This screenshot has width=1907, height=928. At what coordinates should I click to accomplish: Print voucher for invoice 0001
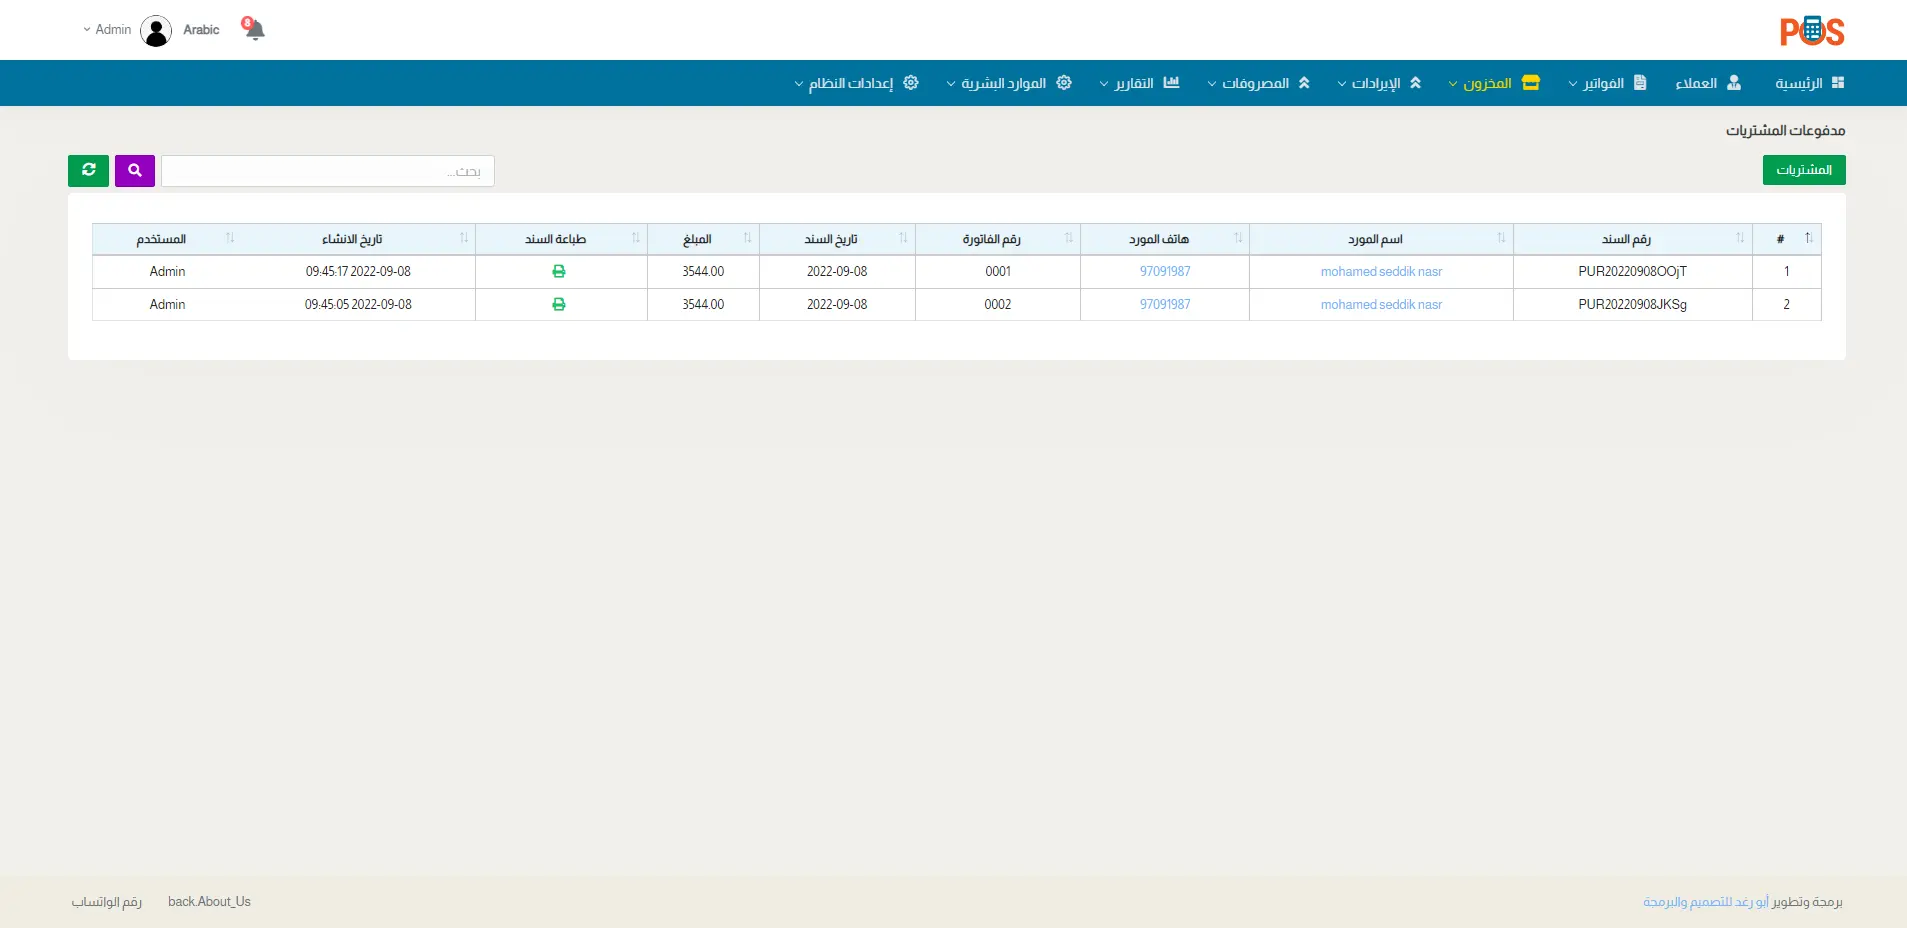click(559, 272)
